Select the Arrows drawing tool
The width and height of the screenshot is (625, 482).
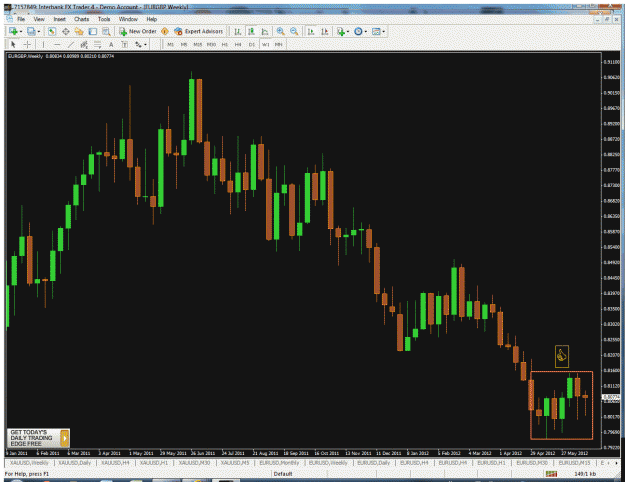coord(138,45)
